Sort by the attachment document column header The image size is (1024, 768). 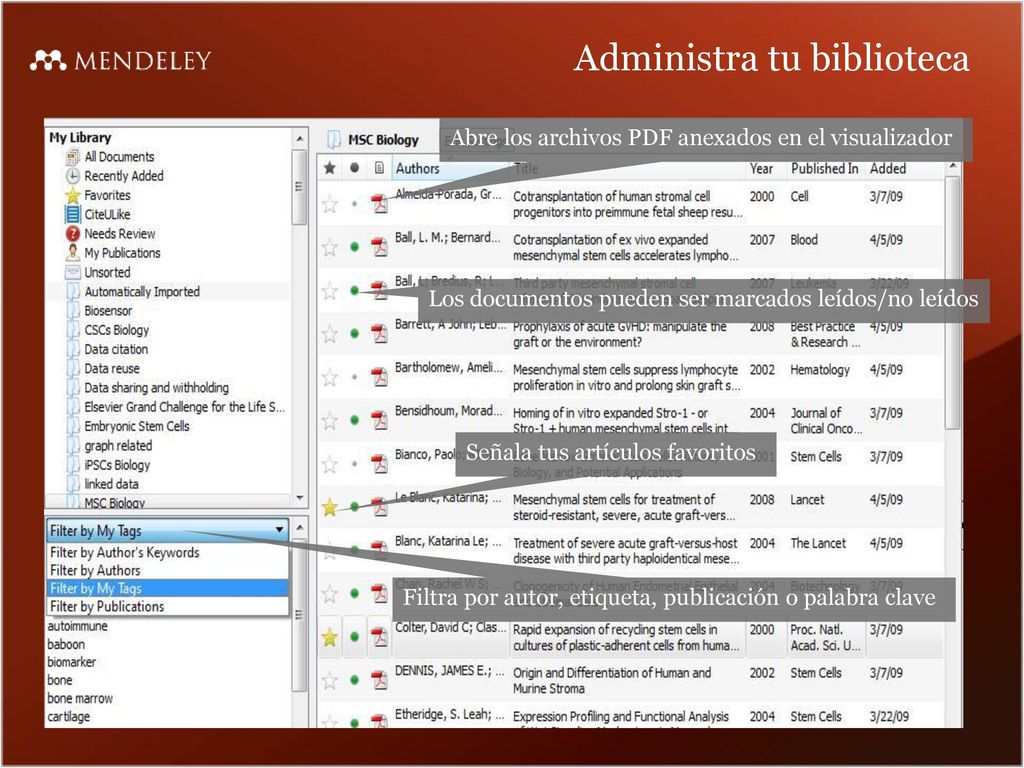[379, 168]
